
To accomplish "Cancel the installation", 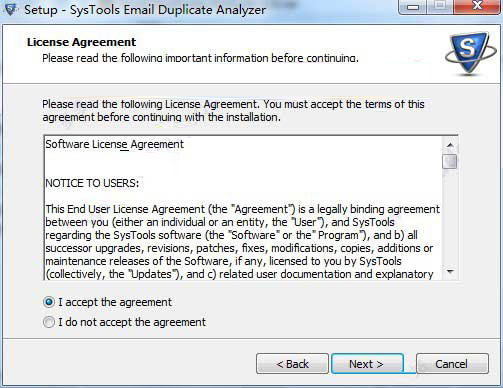I will point(452,364).
